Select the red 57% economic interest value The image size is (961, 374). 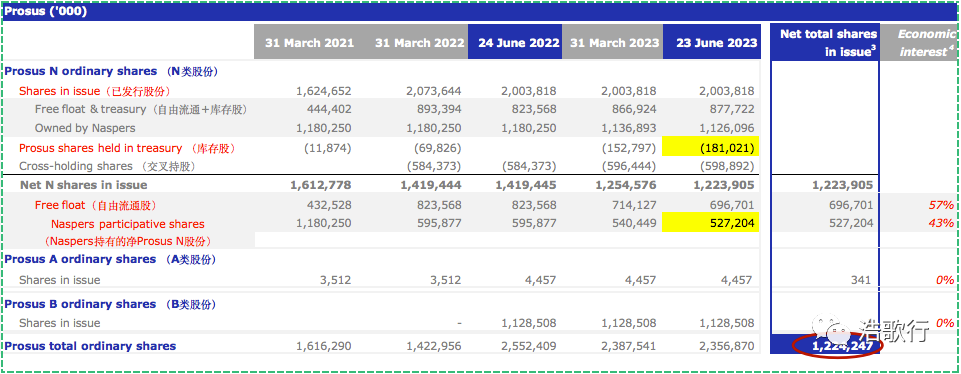(x=940, y=205)
